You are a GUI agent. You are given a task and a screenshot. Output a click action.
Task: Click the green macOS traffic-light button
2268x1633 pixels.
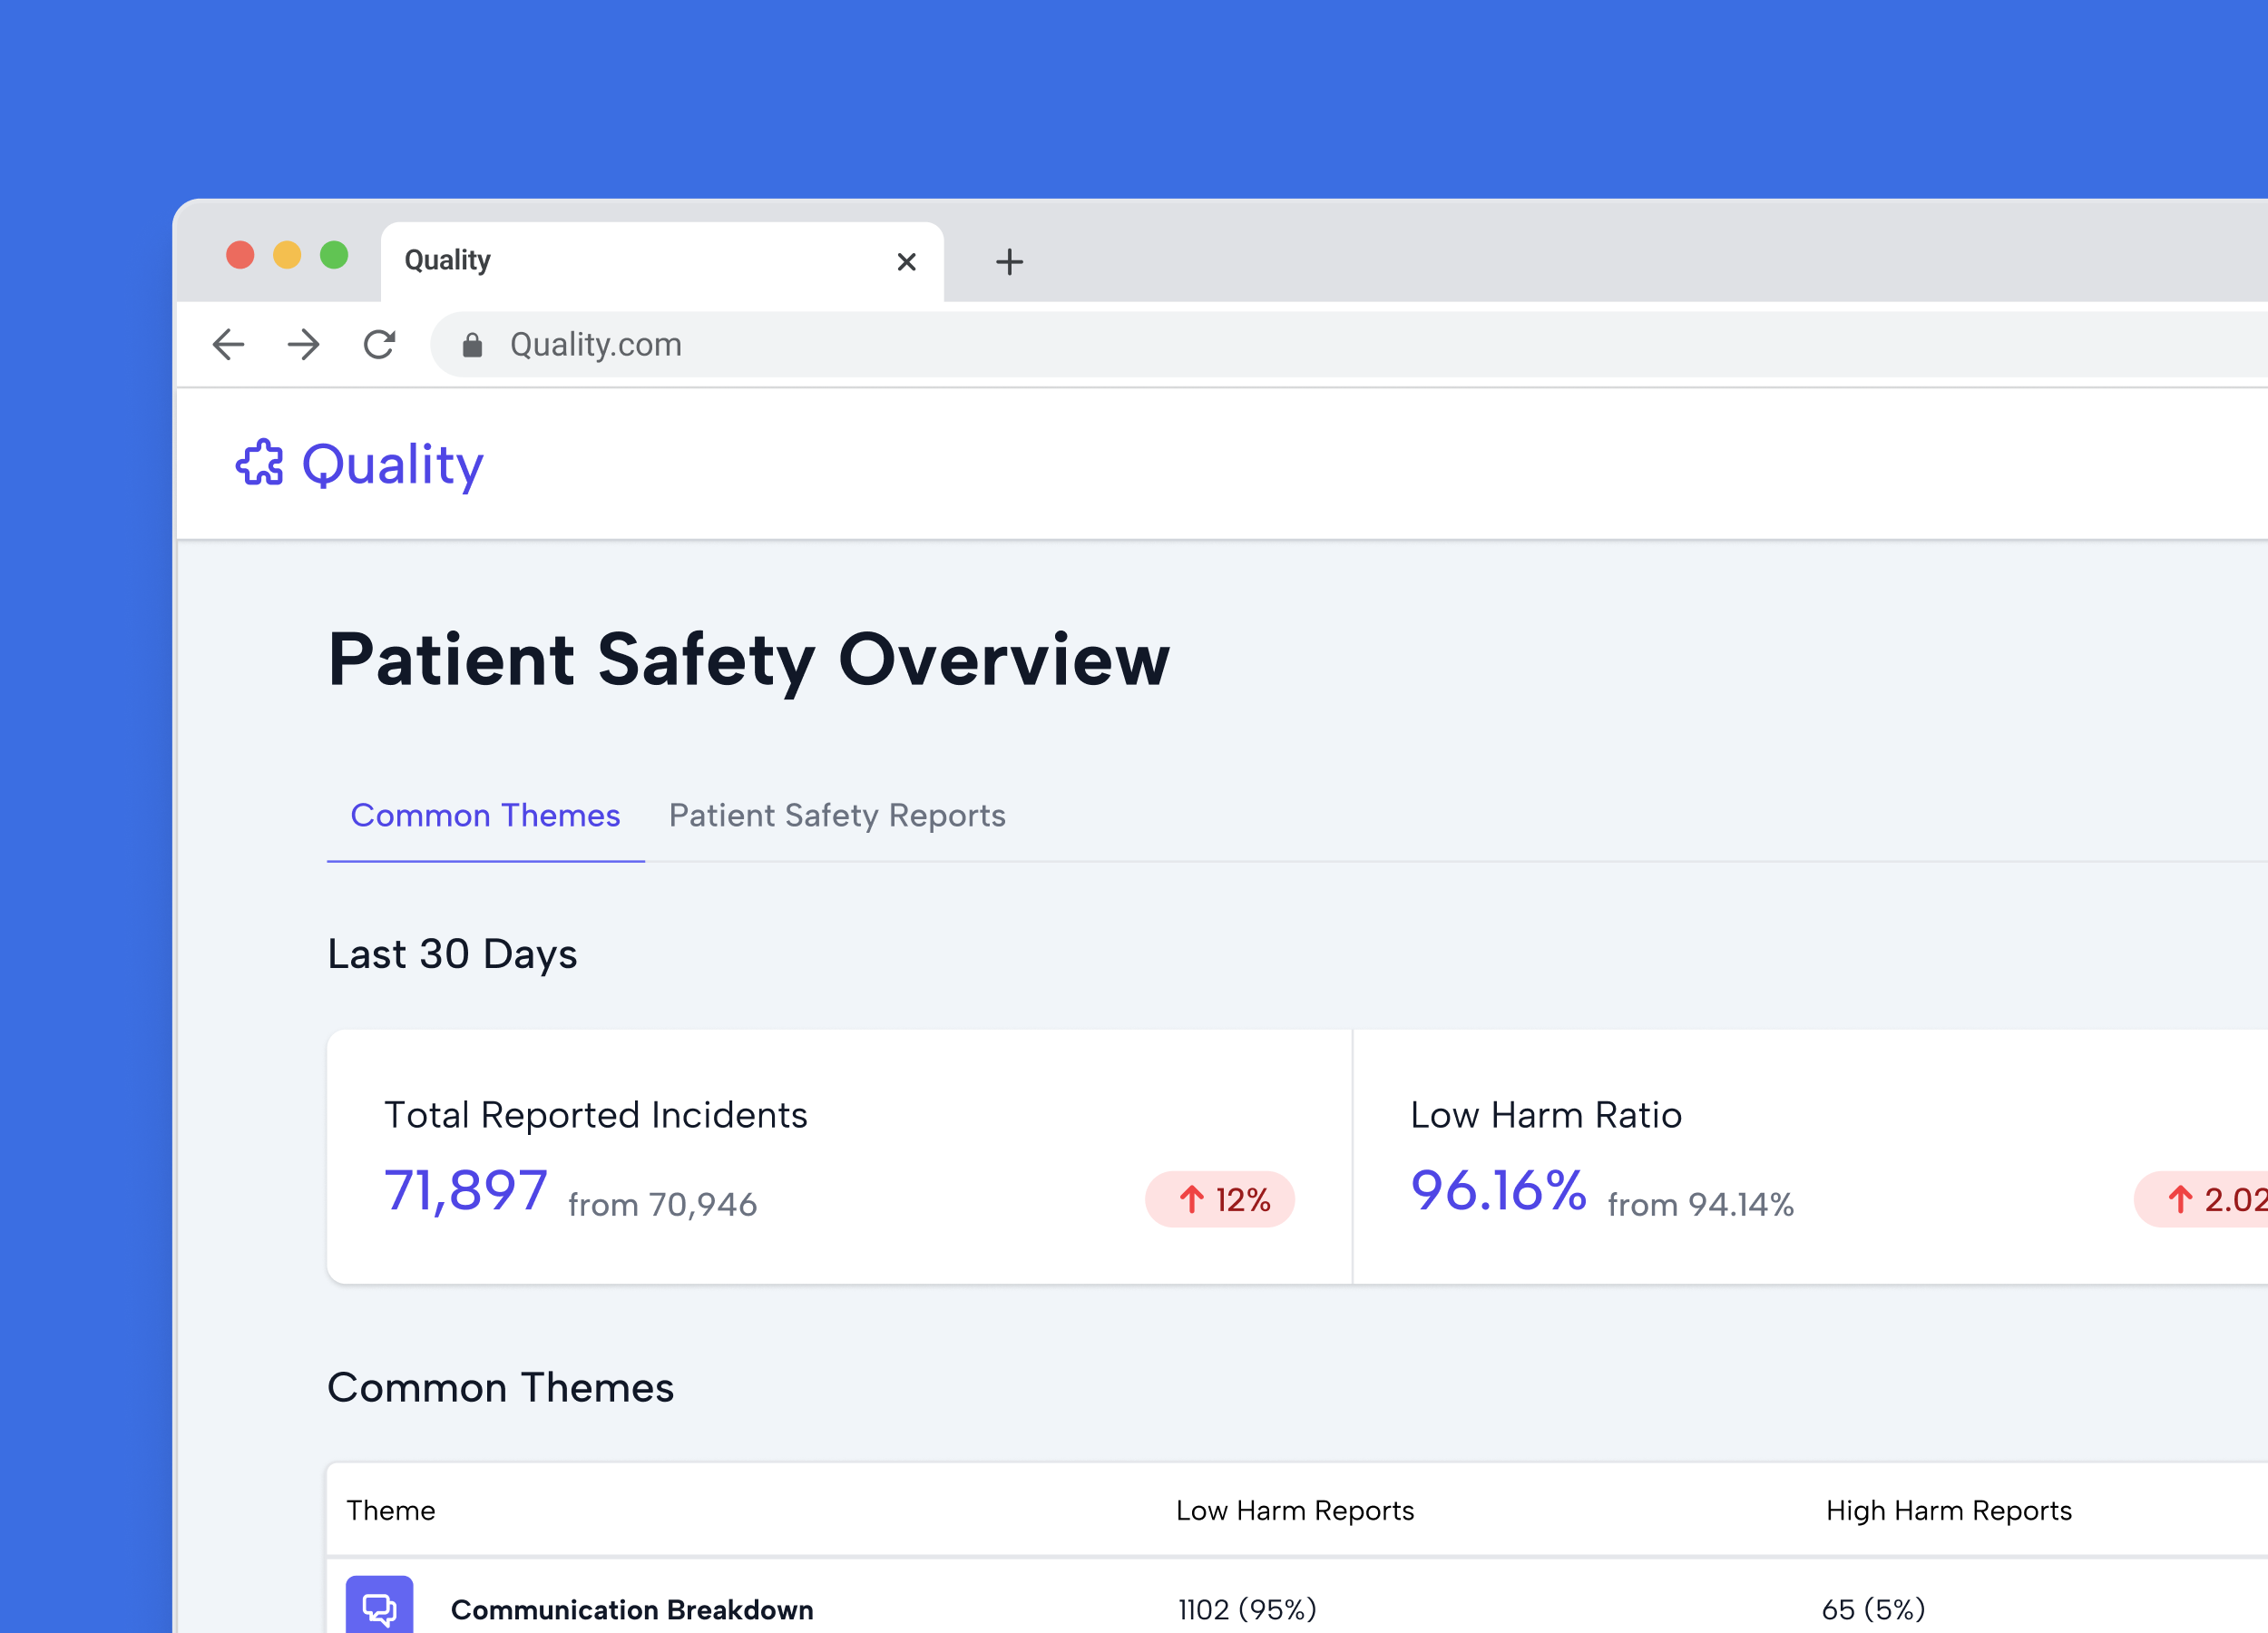pyautogui.click(x=333, y=256)
